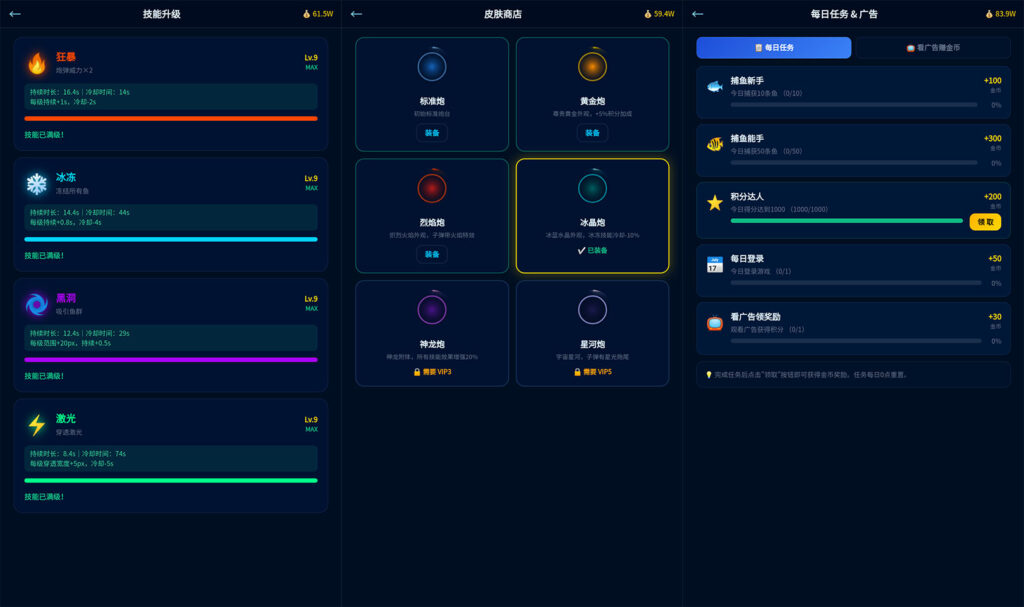Equip the 标准炮 skin
Image resolution: width=1024 pixels, height=607 pixels.
[432, 133]
